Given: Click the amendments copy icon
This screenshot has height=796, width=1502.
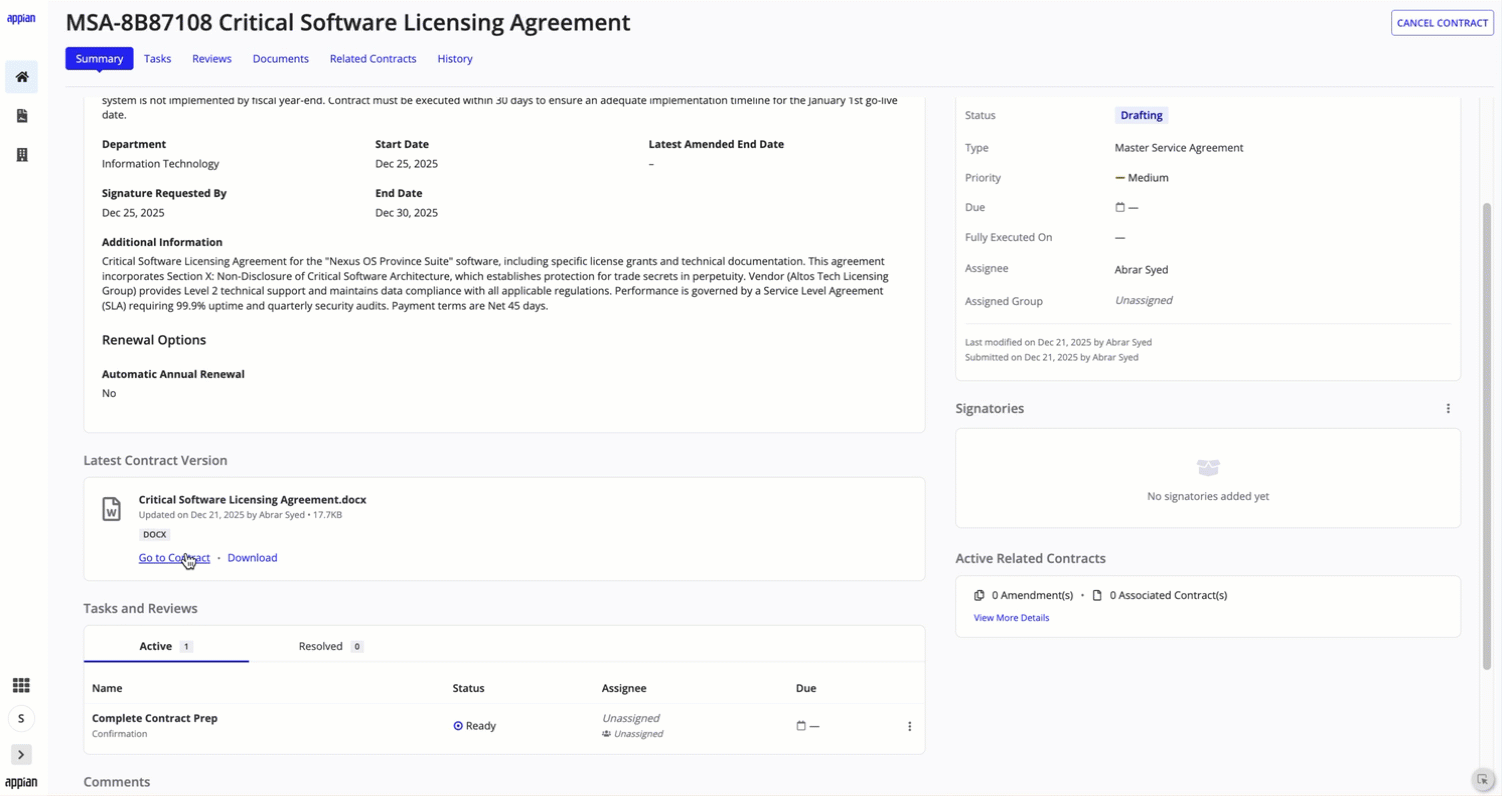Looking at the screenshot, I should coord(979,595).
